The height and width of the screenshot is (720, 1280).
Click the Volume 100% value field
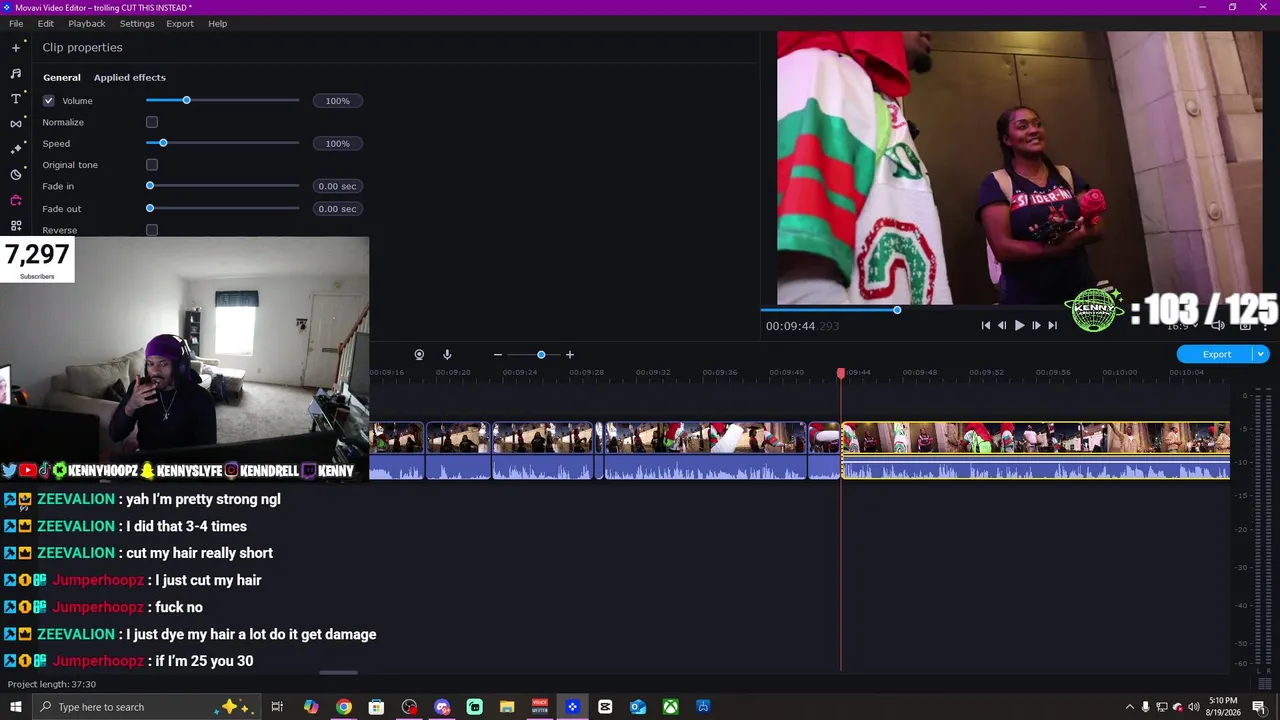337,101
